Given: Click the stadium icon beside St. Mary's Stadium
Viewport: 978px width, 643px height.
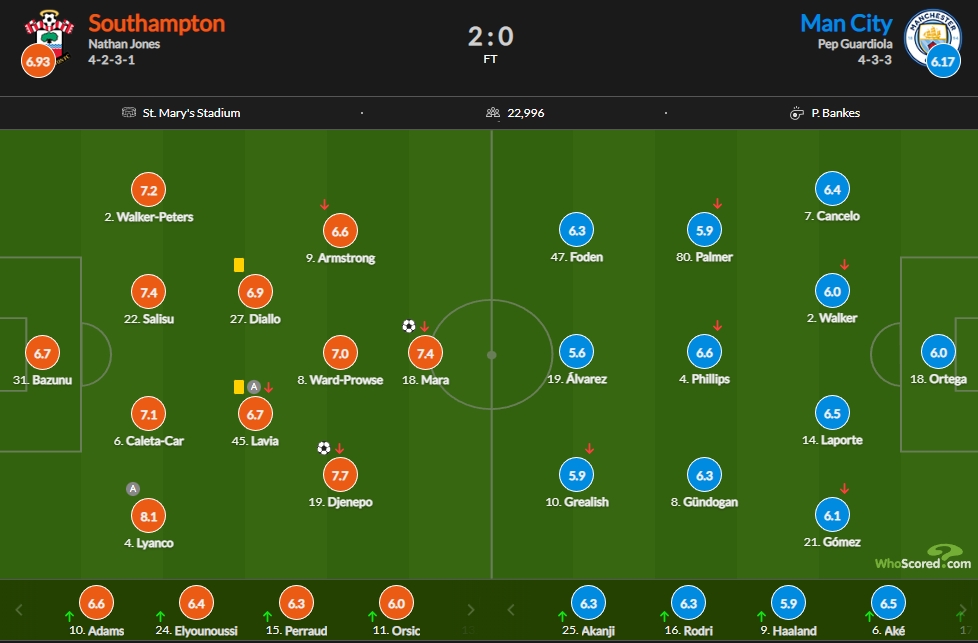Looking at the screenshot, I should pos(128,112).
